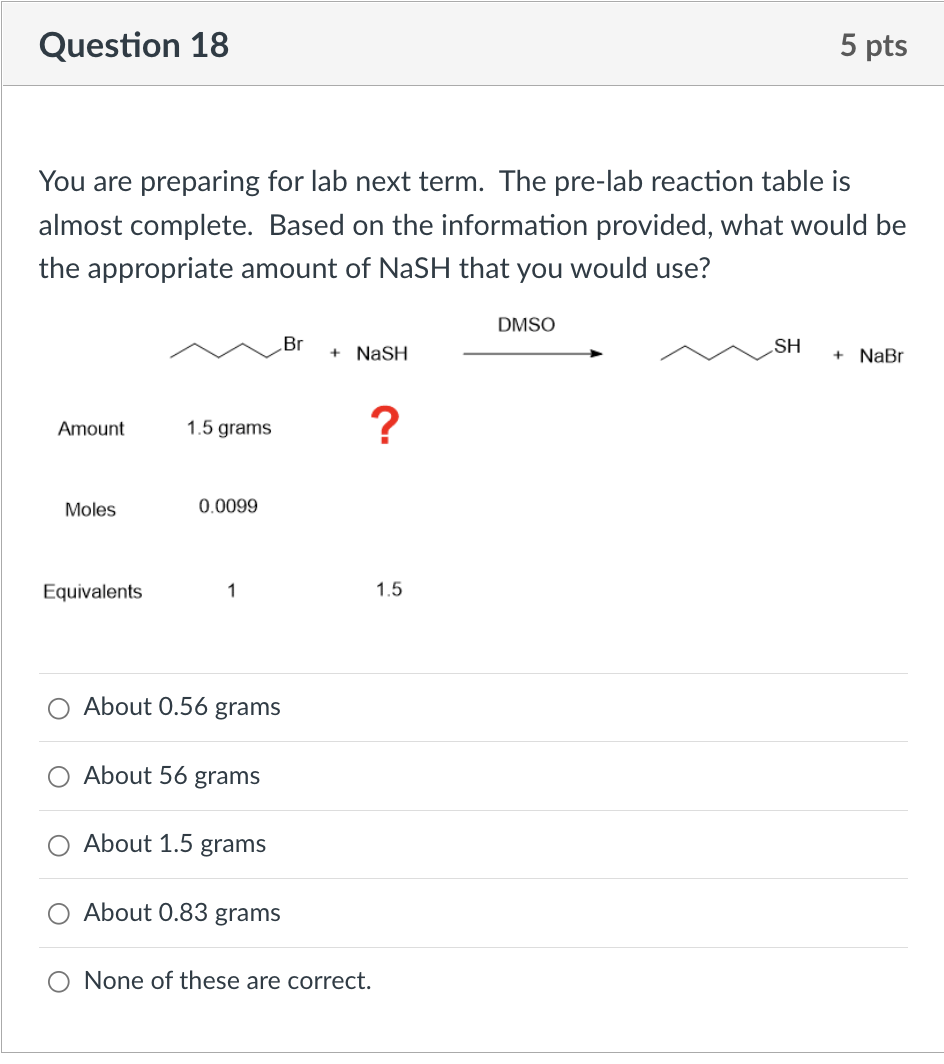This screenshot has width=944, height=1064.
Task: Select the 'About 0.83 grams' radio button
Action: click(58, 913)
